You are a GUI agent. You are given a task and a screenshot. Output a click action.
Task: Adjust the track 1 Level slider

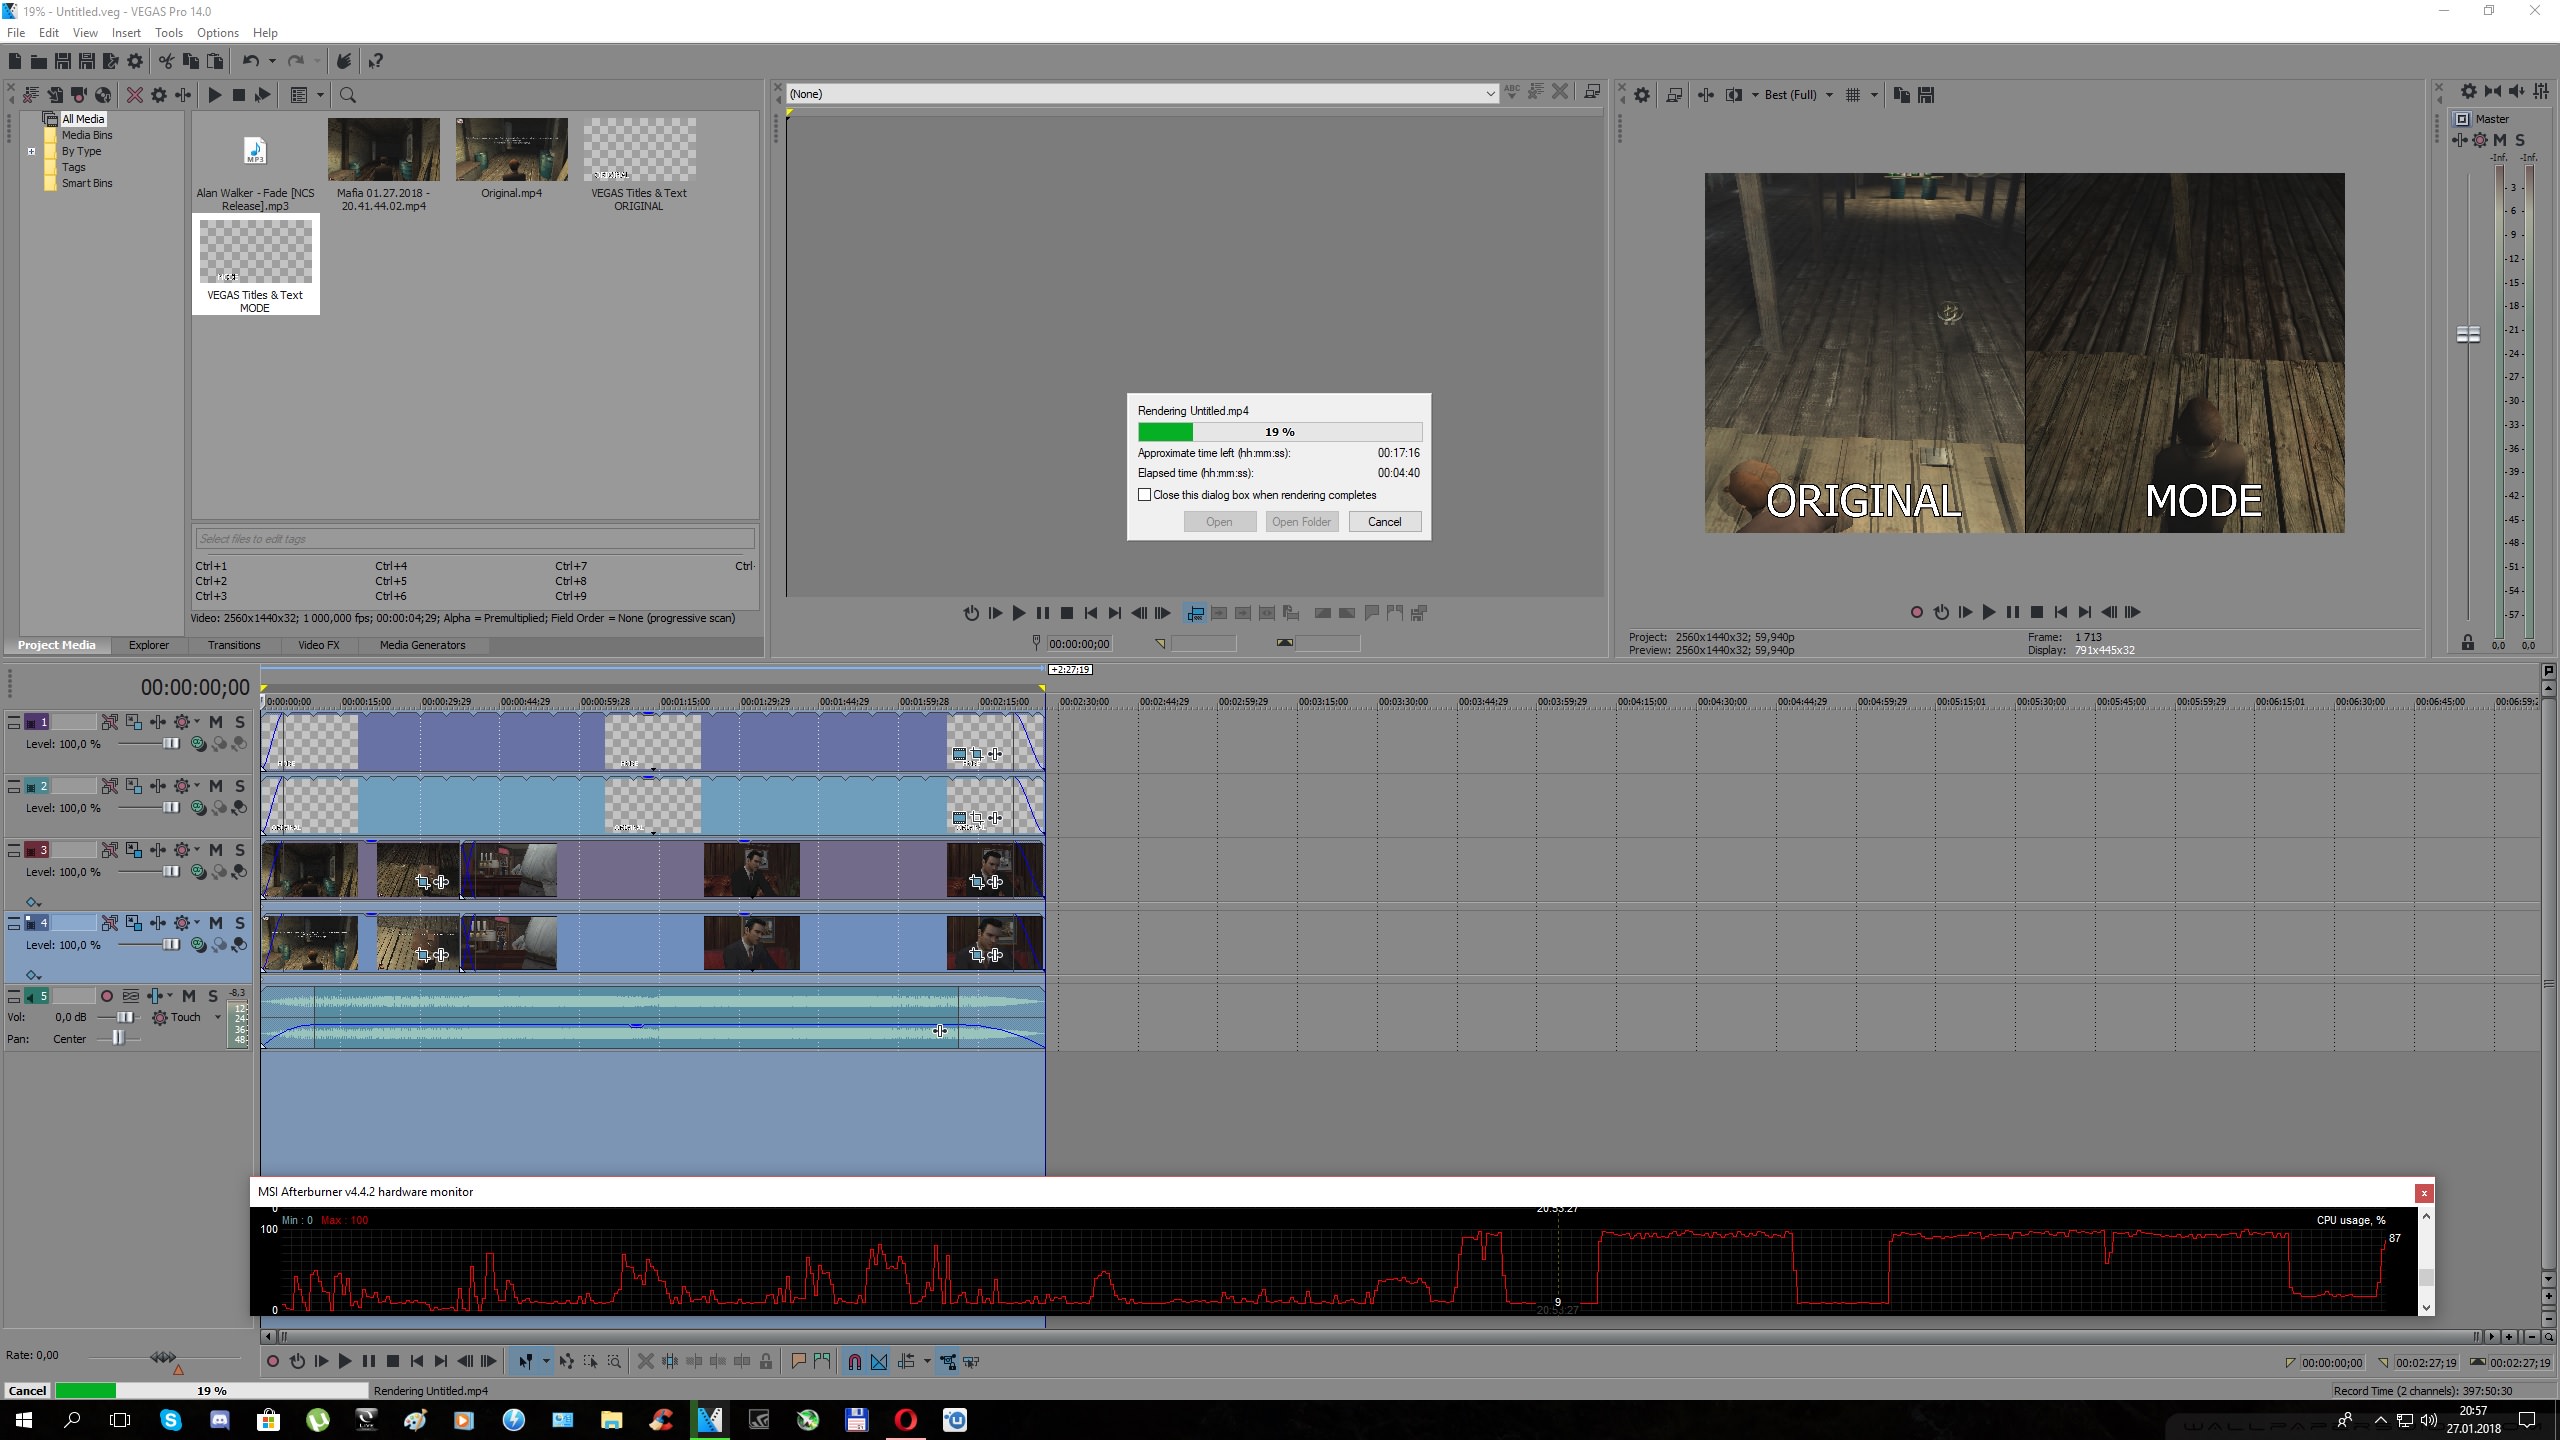(170, 744)
